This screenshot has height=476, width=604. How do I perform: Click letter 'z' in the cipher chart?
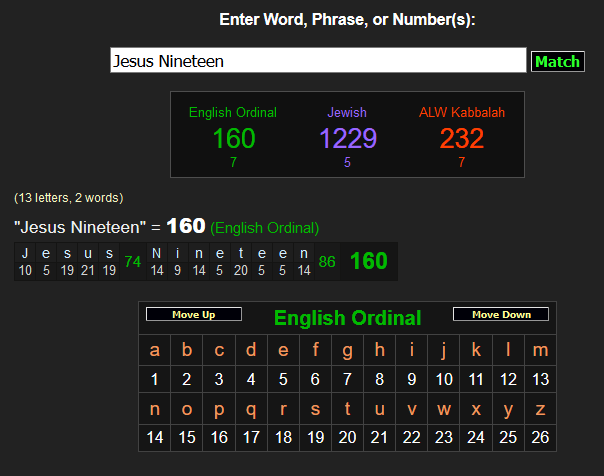(x=540, y=409)
